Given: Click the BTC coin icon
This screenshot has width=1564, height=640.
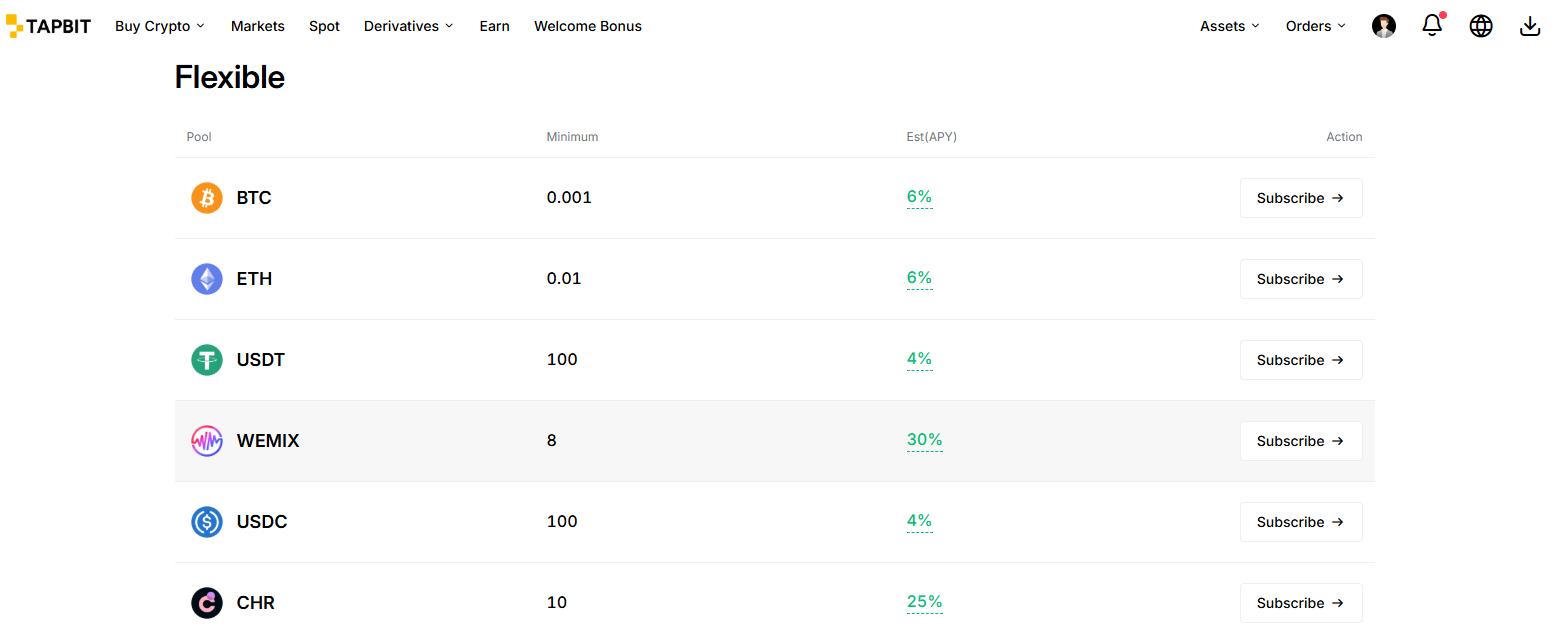Looking at the screenshot, I should (x=207, y=198).
